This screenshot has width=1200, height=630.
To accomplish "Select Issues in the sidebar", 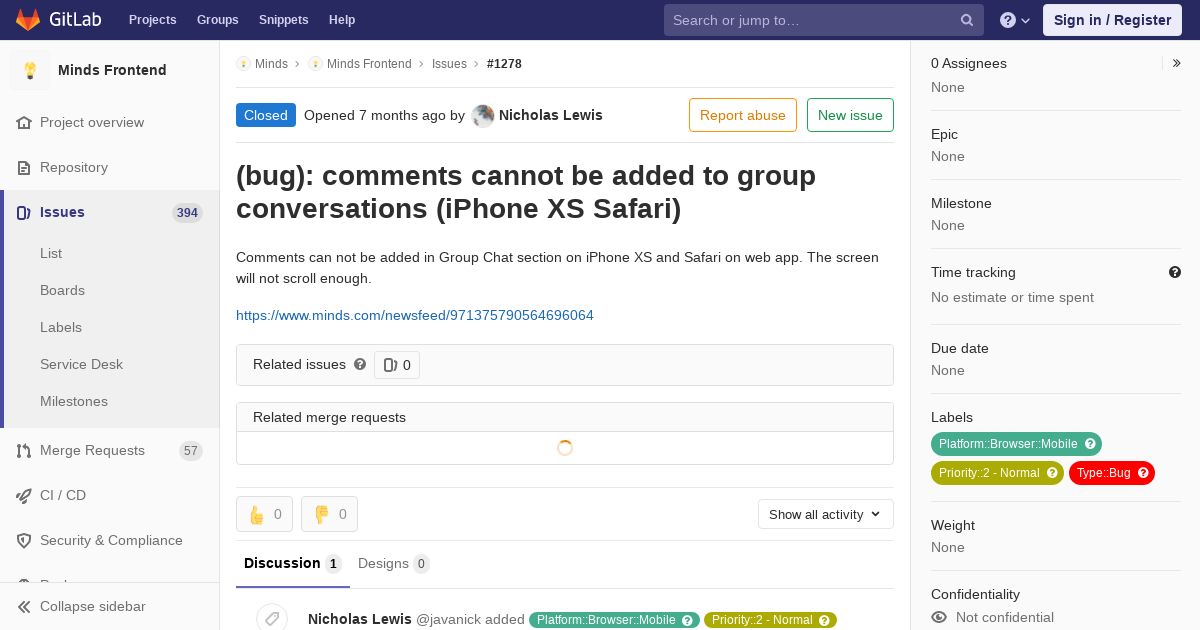I will pos(62,212).
